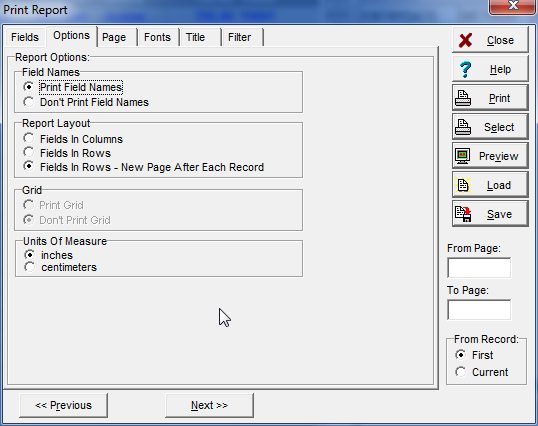
Task: Click the From Page input box
Action: pyautogui.click(x=479, y=268)
